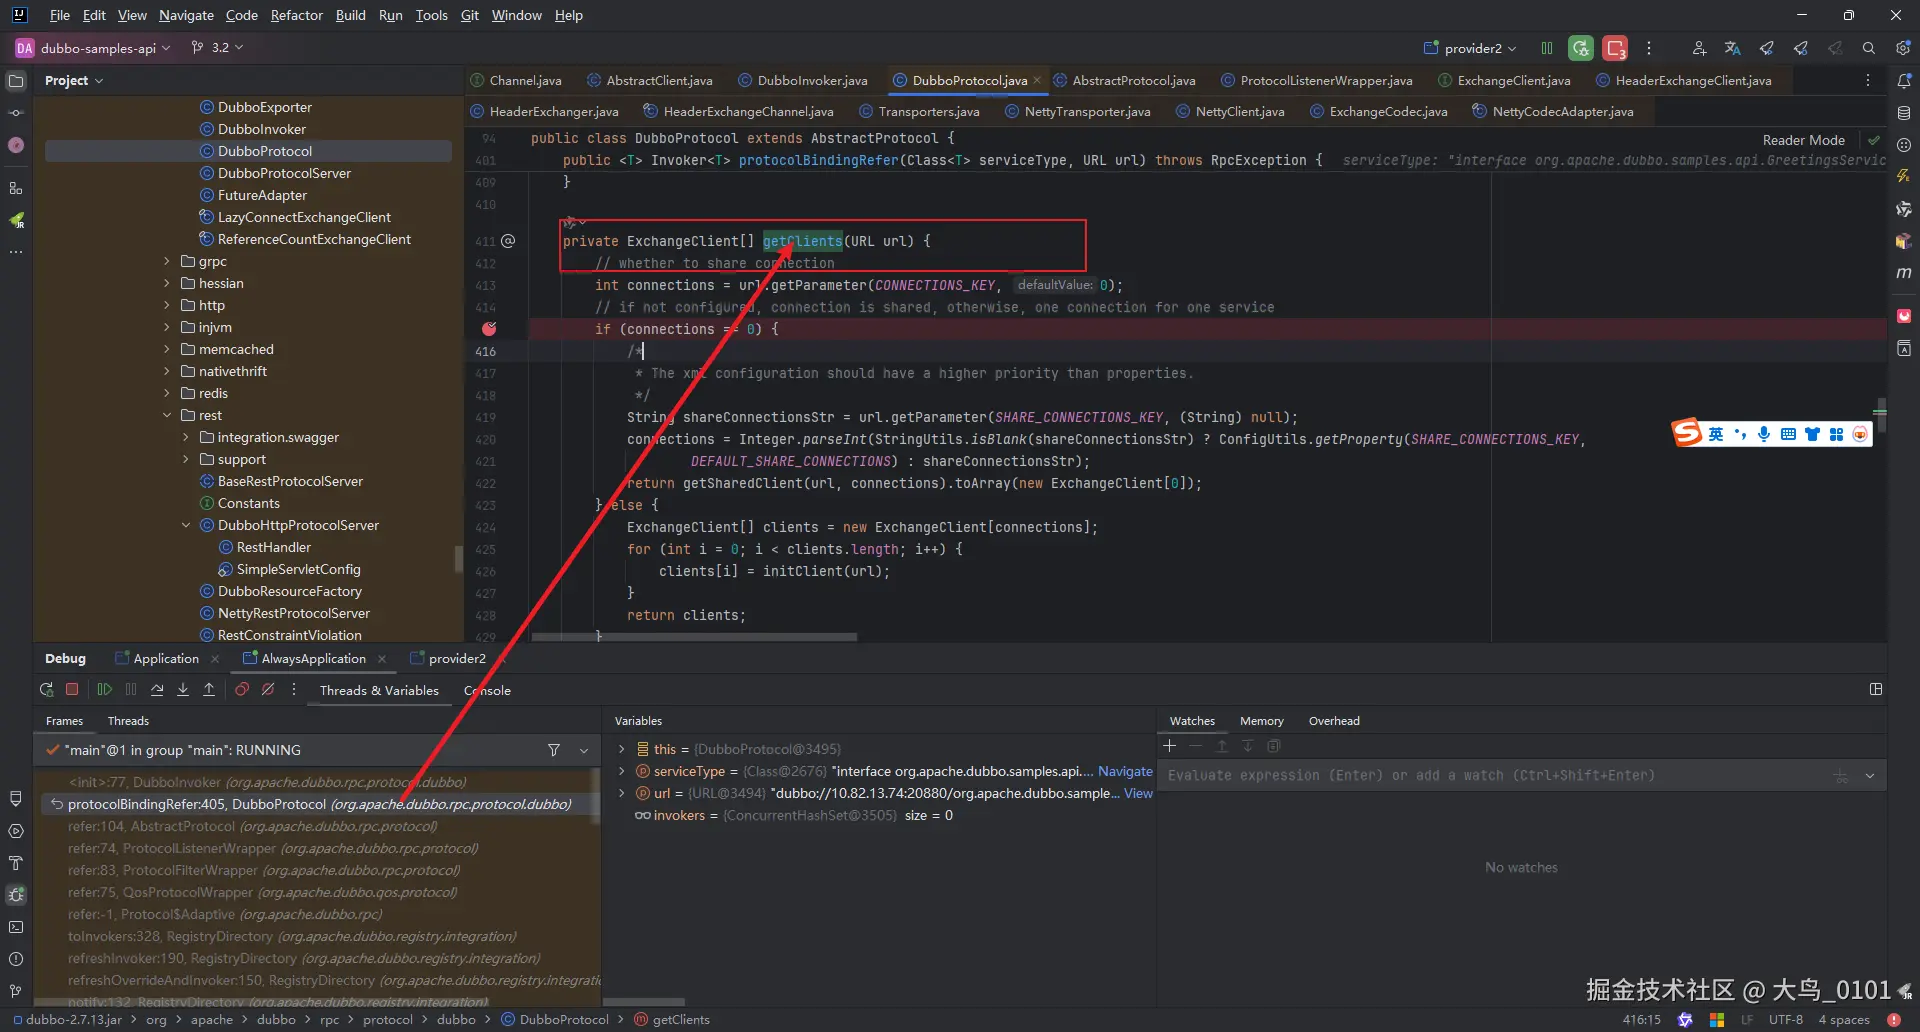Click the Step Into debug icon
Screen dimensions: 1920x1032
[183, 690]
